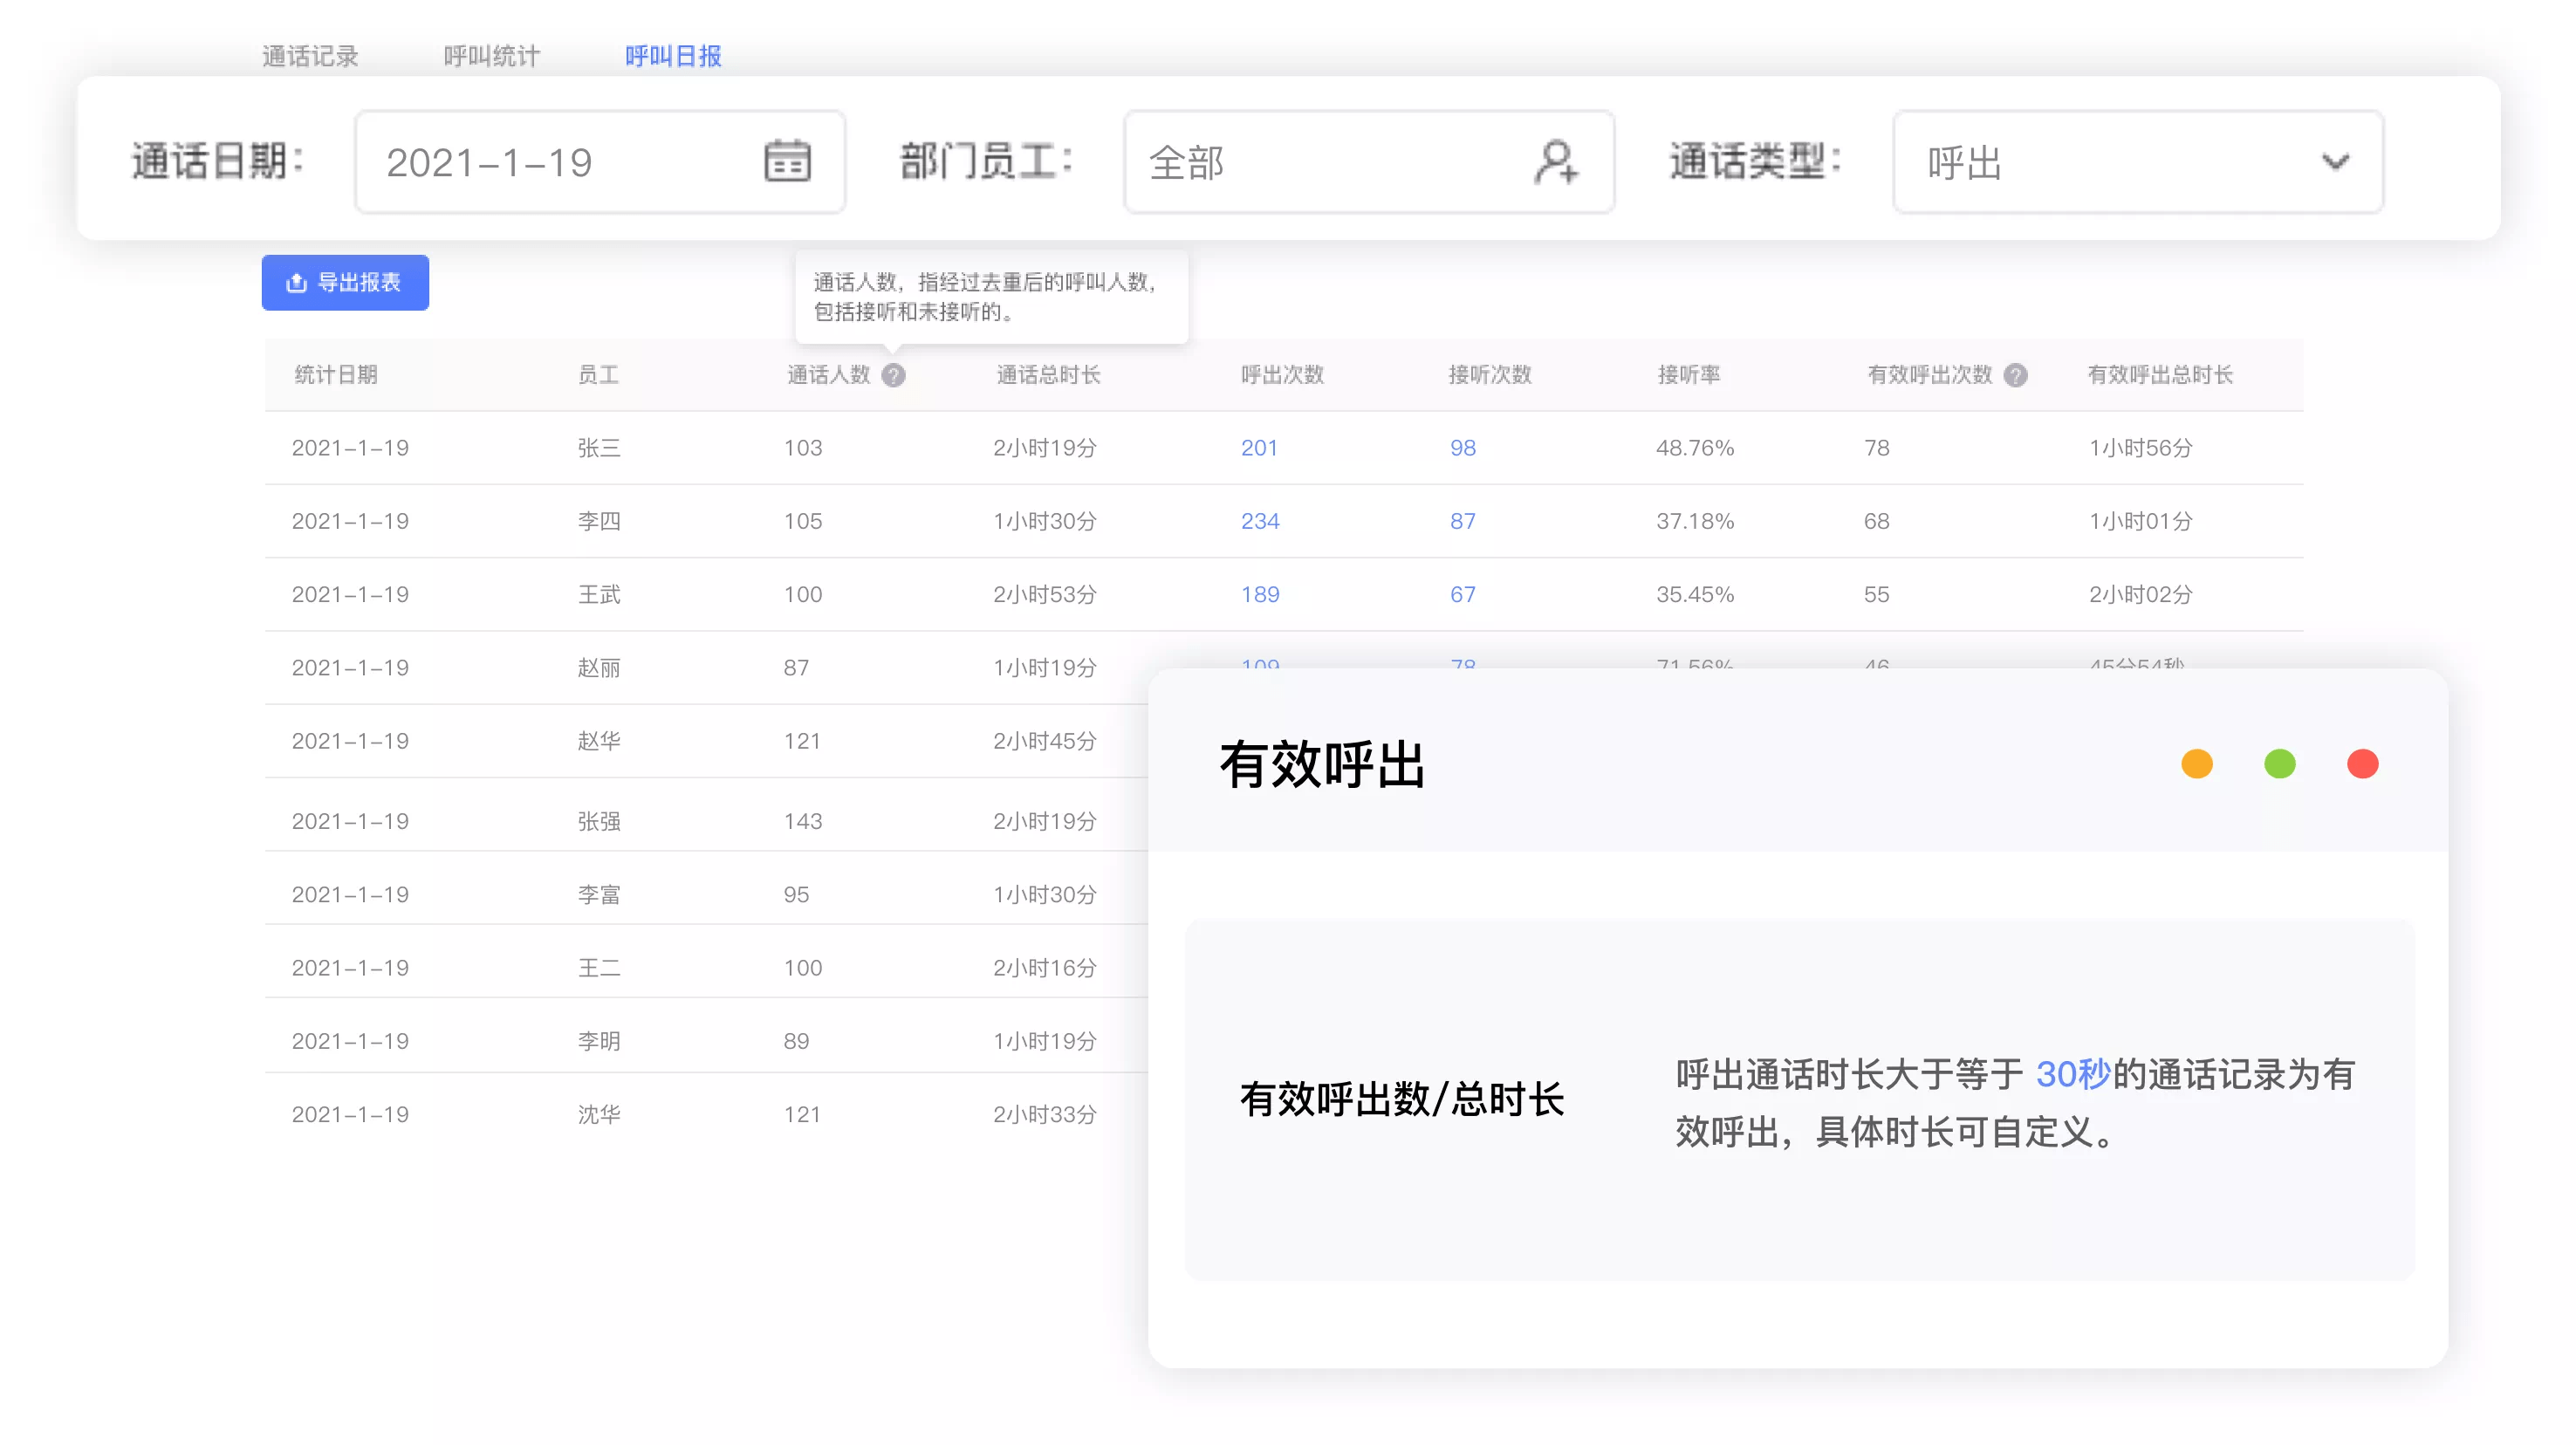2576x1445 pixels.
Task: Click the 接听次数 column header
Action: (1490, 375)
